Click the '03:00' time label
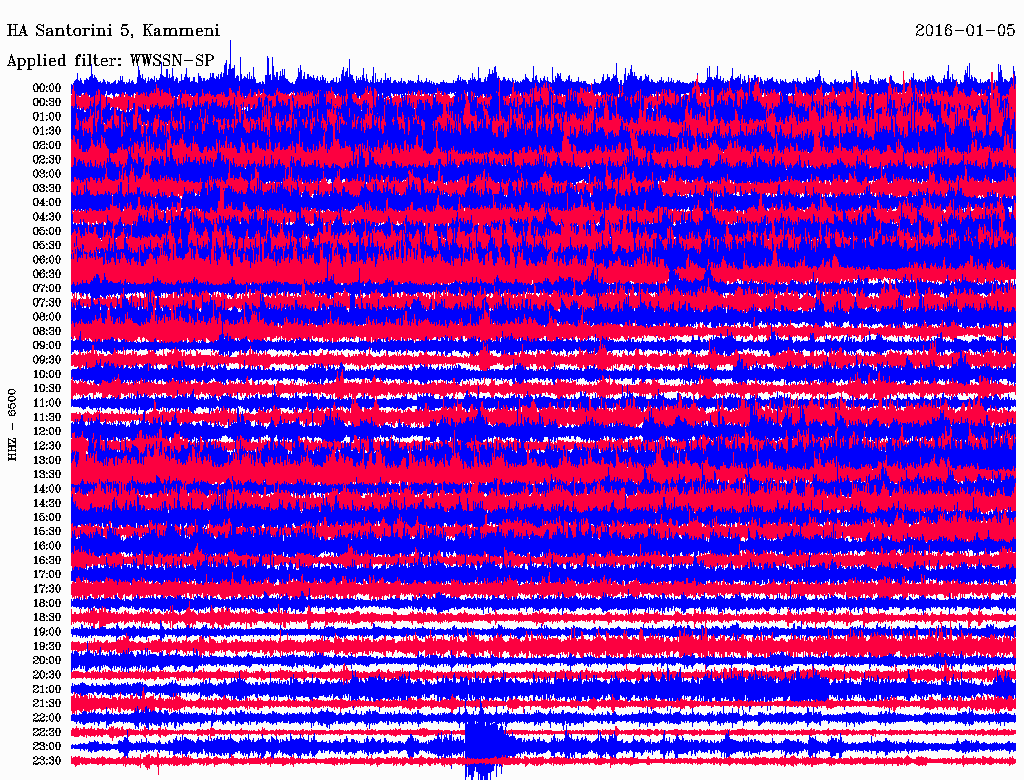This screenshot has width=1024, height=780. (x=47, y=174)
